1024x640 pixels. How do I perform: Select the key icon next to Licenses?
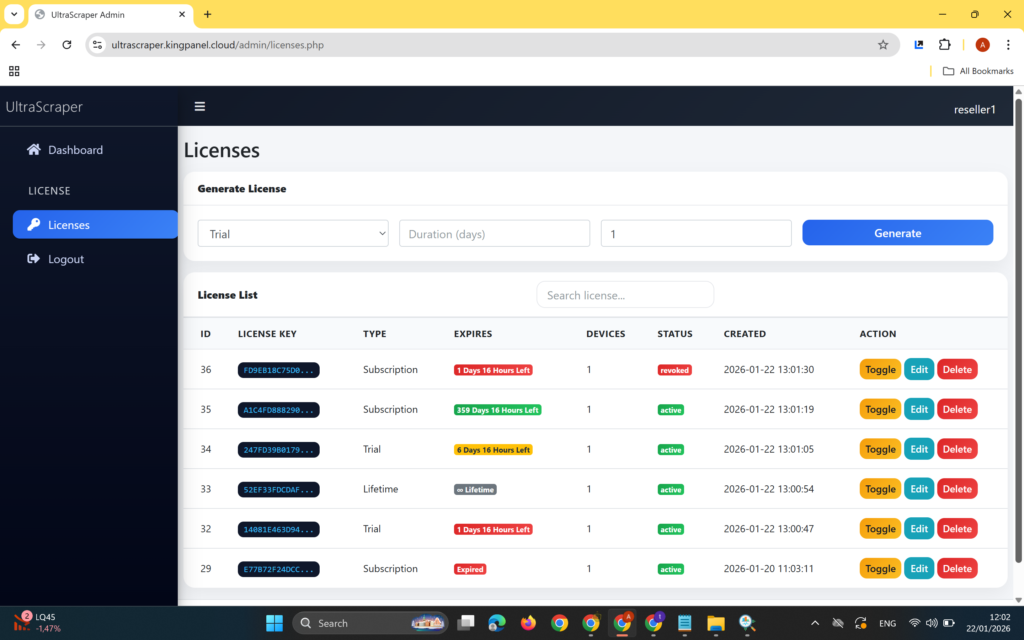(33, 224)
